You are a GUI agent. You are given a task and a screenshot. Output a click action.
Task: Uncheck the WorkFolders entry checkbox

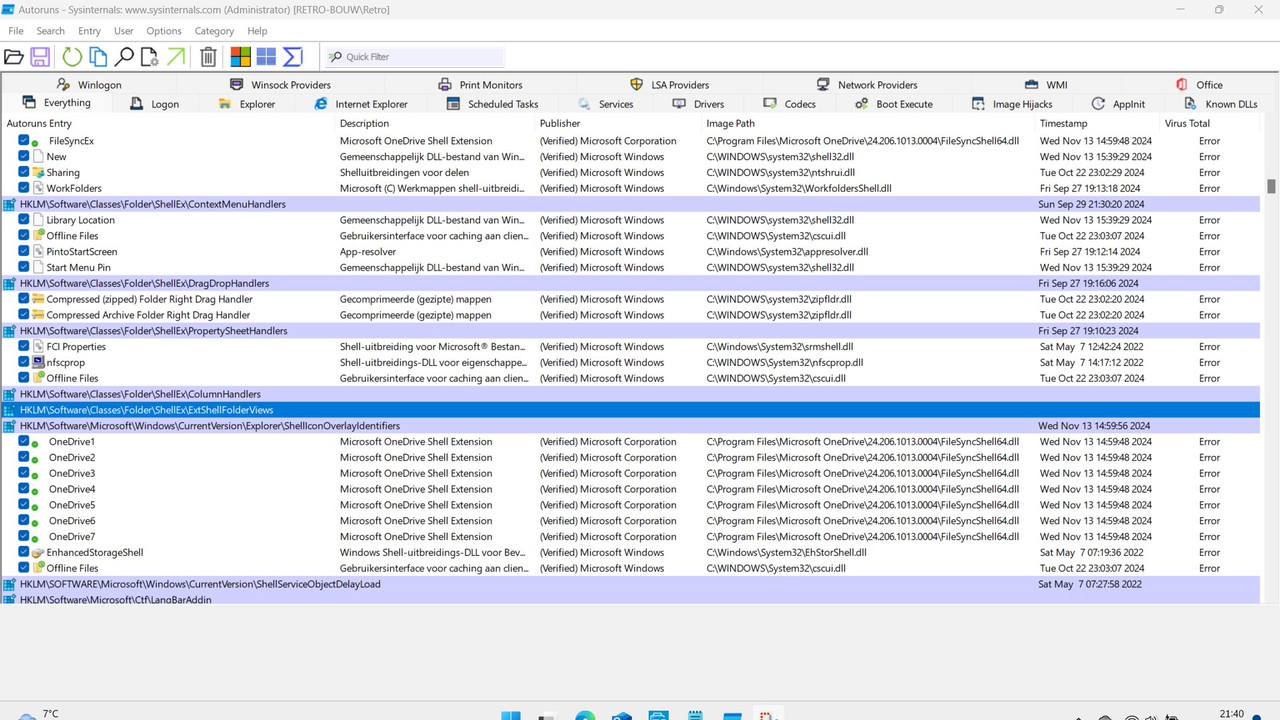24,188
